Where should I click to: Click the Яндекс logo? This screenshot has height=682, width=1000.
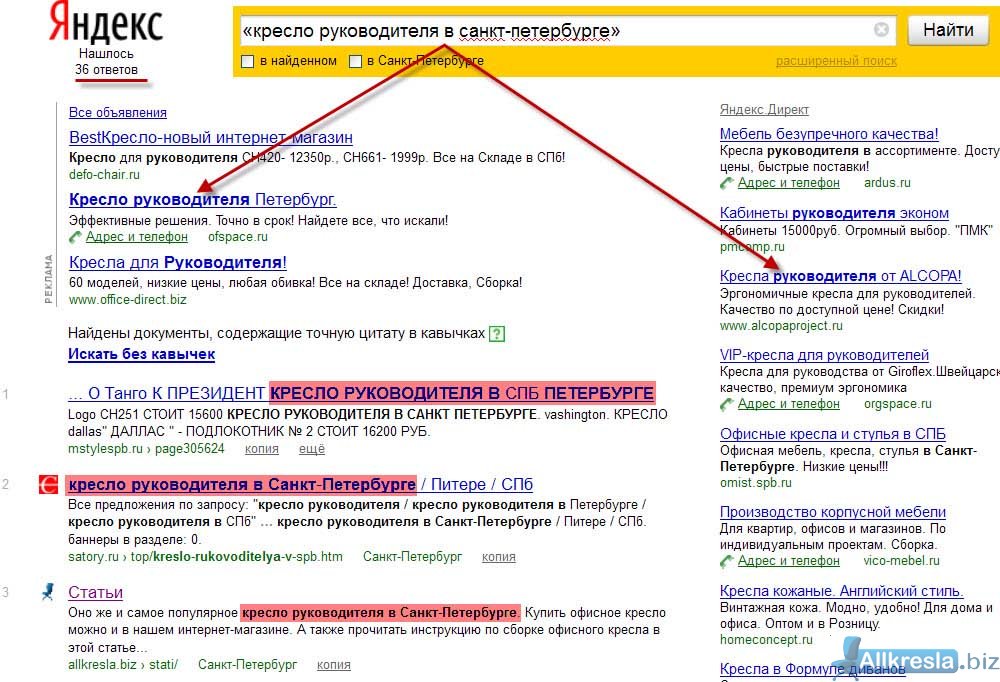(106, 23)
